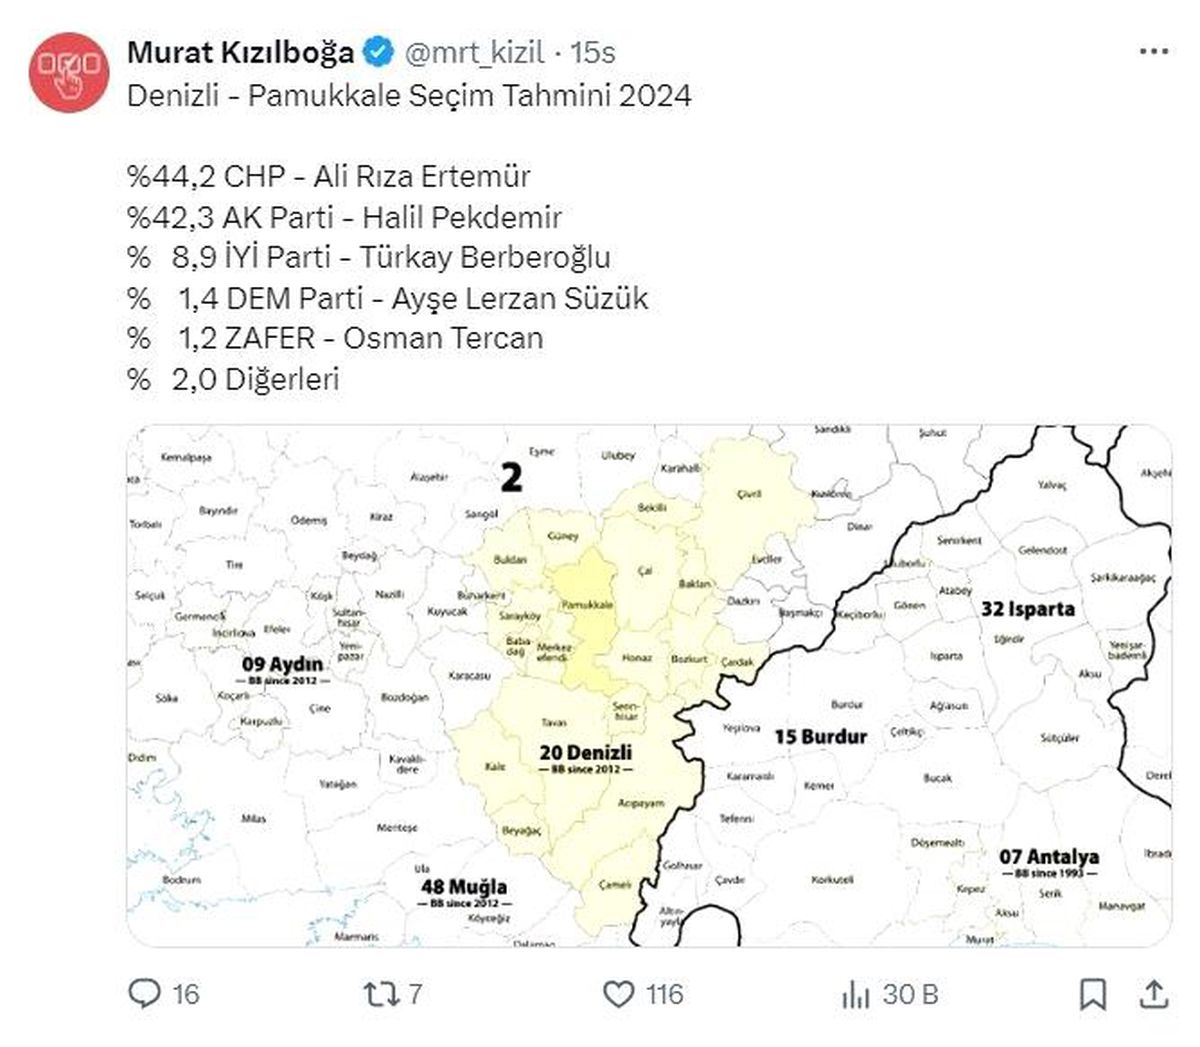Click the tweet title text line
This screenshot has height=1047, width=1200.
(x=409, y=95)
